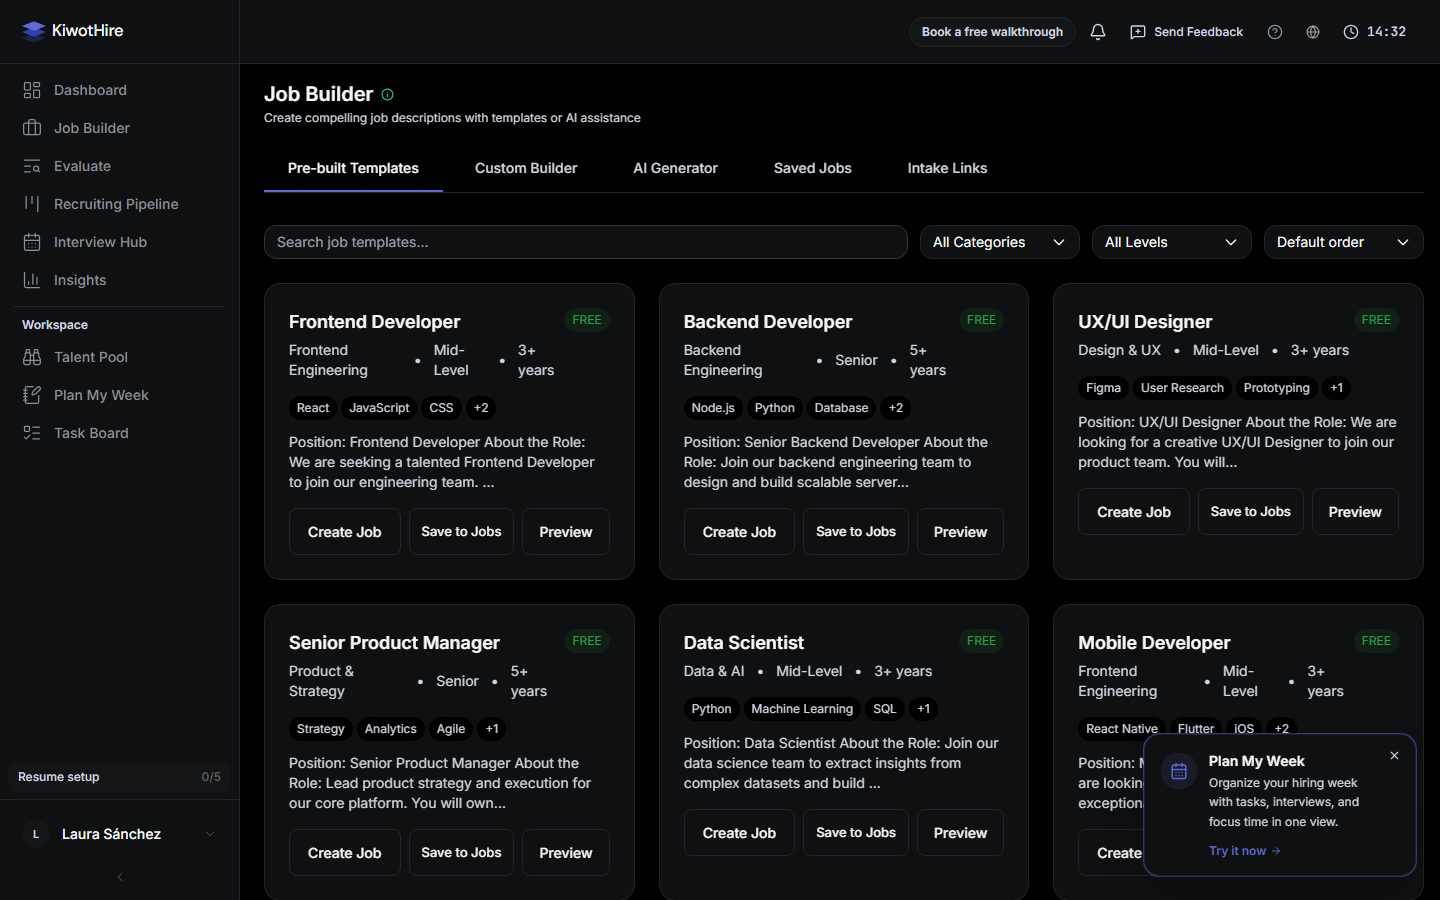Click the 14:32 clock indicator
Screen dimensions: 1440x900
(1375, 32)
